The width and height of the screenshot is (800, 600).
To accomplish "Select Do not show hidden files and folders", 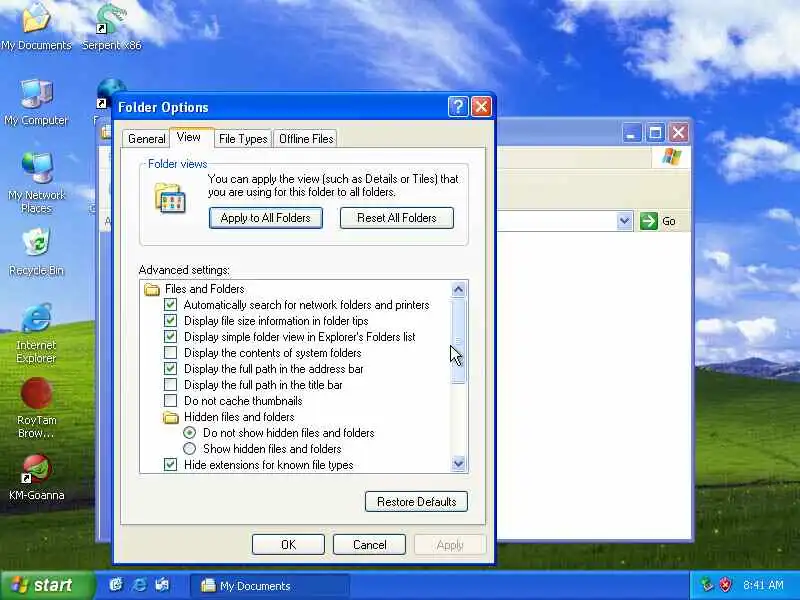I will click(189, 433).
